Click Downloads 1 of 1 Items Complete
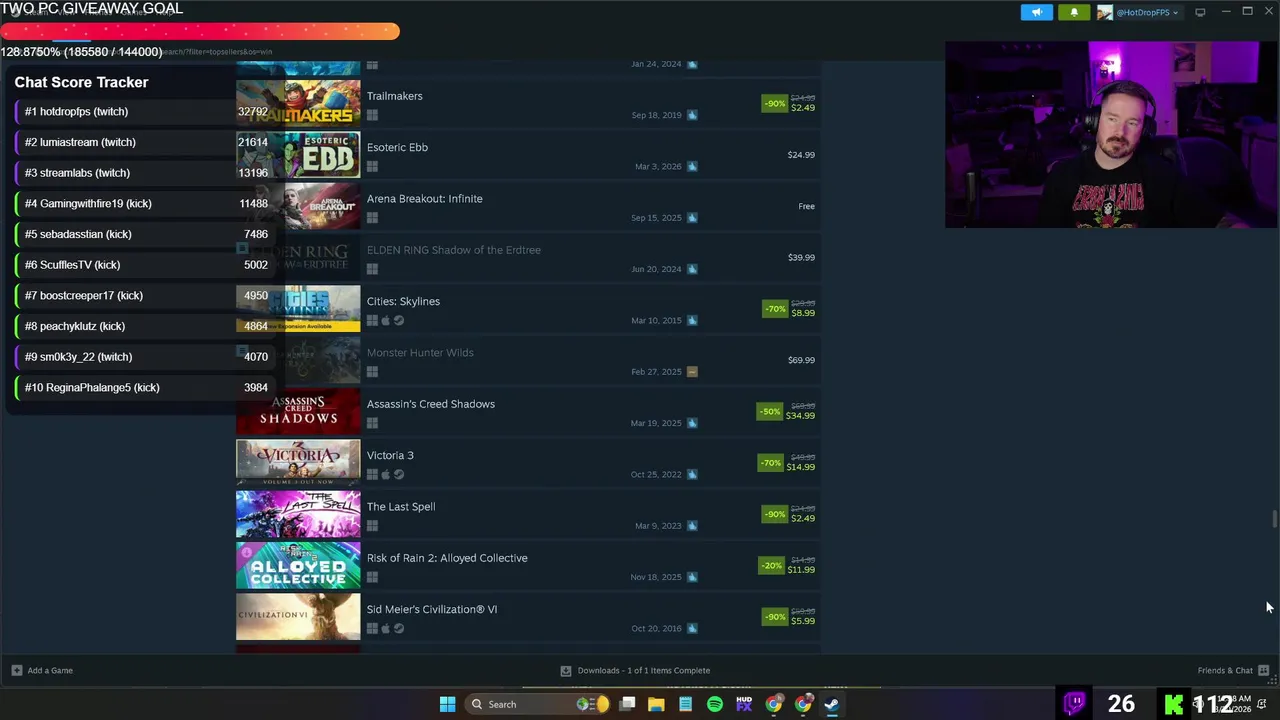Image resolution: width=1280 pixels, height=720 pixels. coord(644,670)
